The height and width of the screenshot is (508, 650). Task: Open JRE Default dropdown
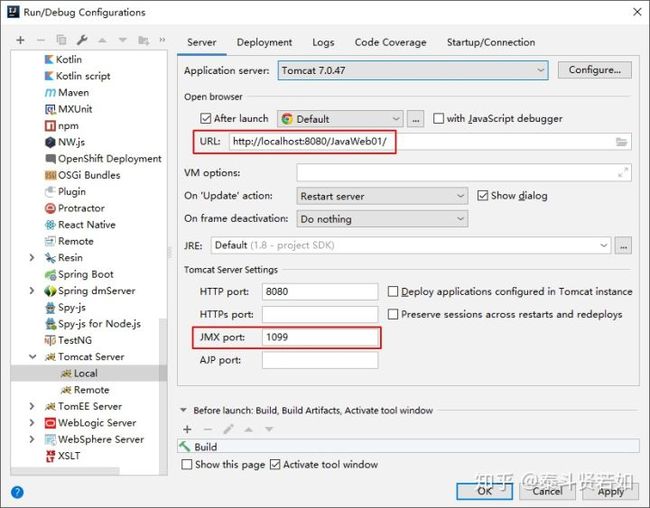tap(411, 245)
